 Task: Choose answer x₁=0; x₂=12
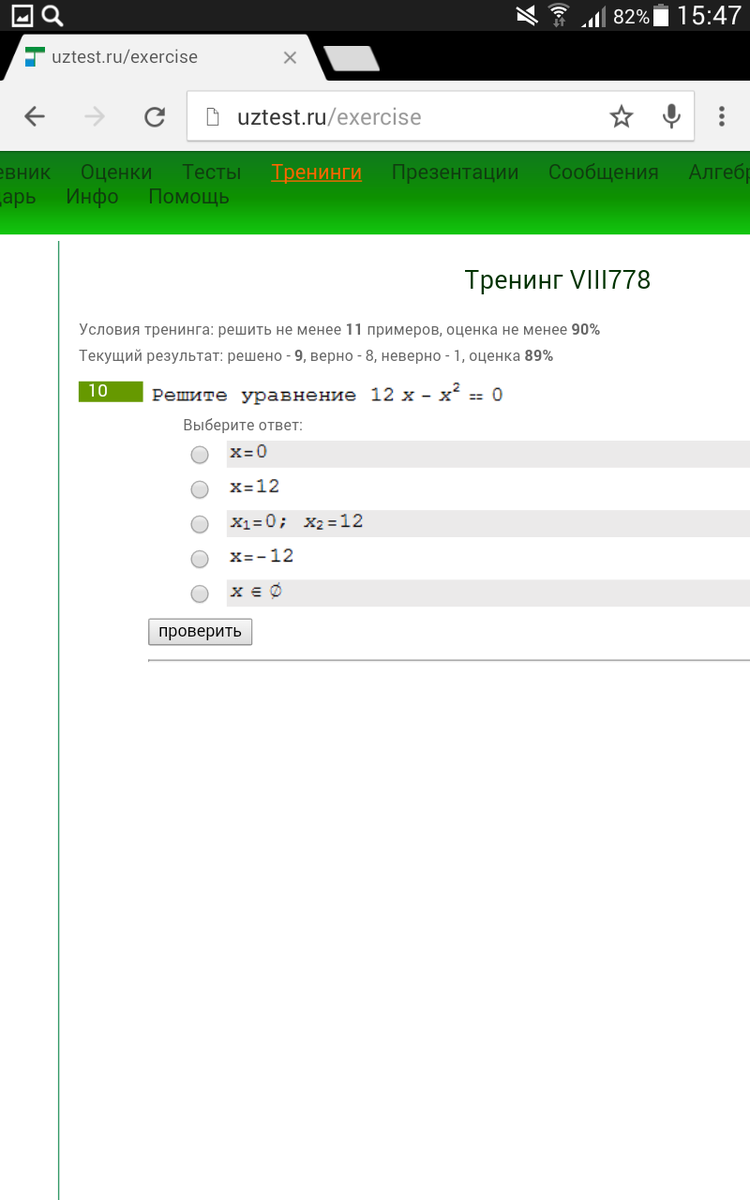pos(200,524)
